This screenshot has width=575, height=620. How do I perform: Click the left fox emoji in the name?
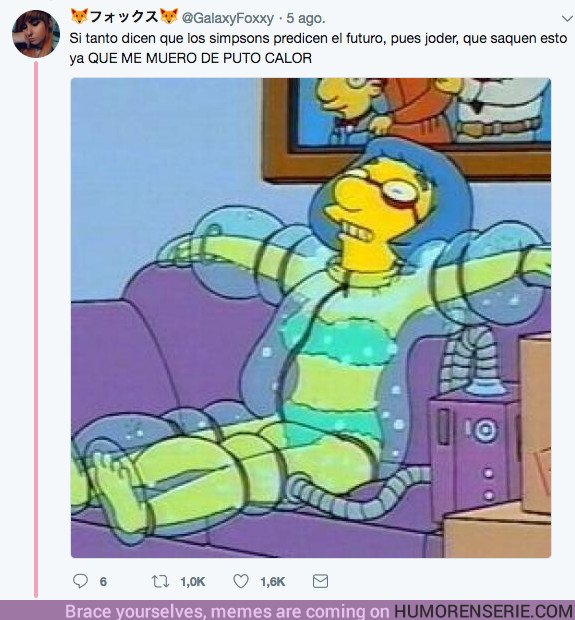[x=79, y=17]
